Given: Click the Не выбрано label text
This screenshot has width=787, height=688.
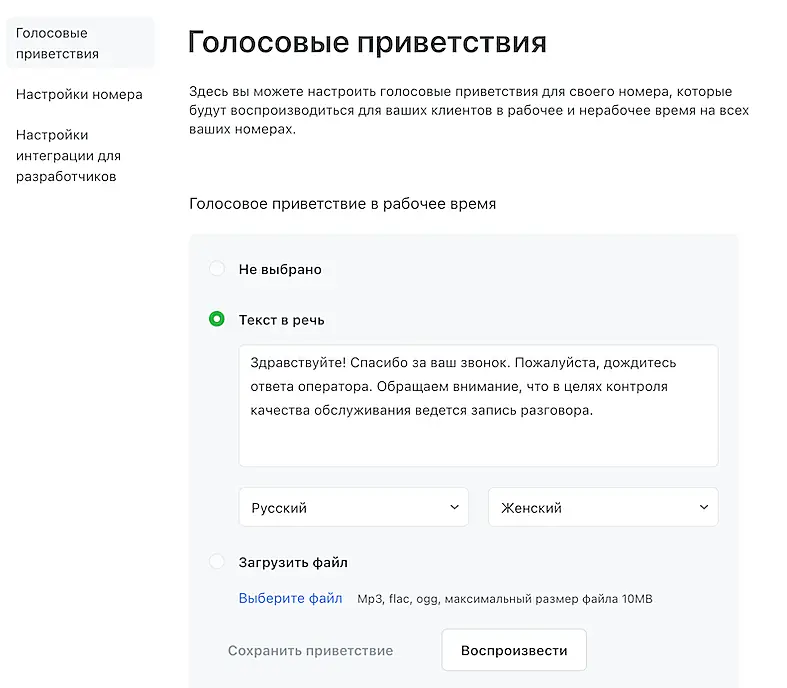Looking at the screenshot, I should 280,269.
